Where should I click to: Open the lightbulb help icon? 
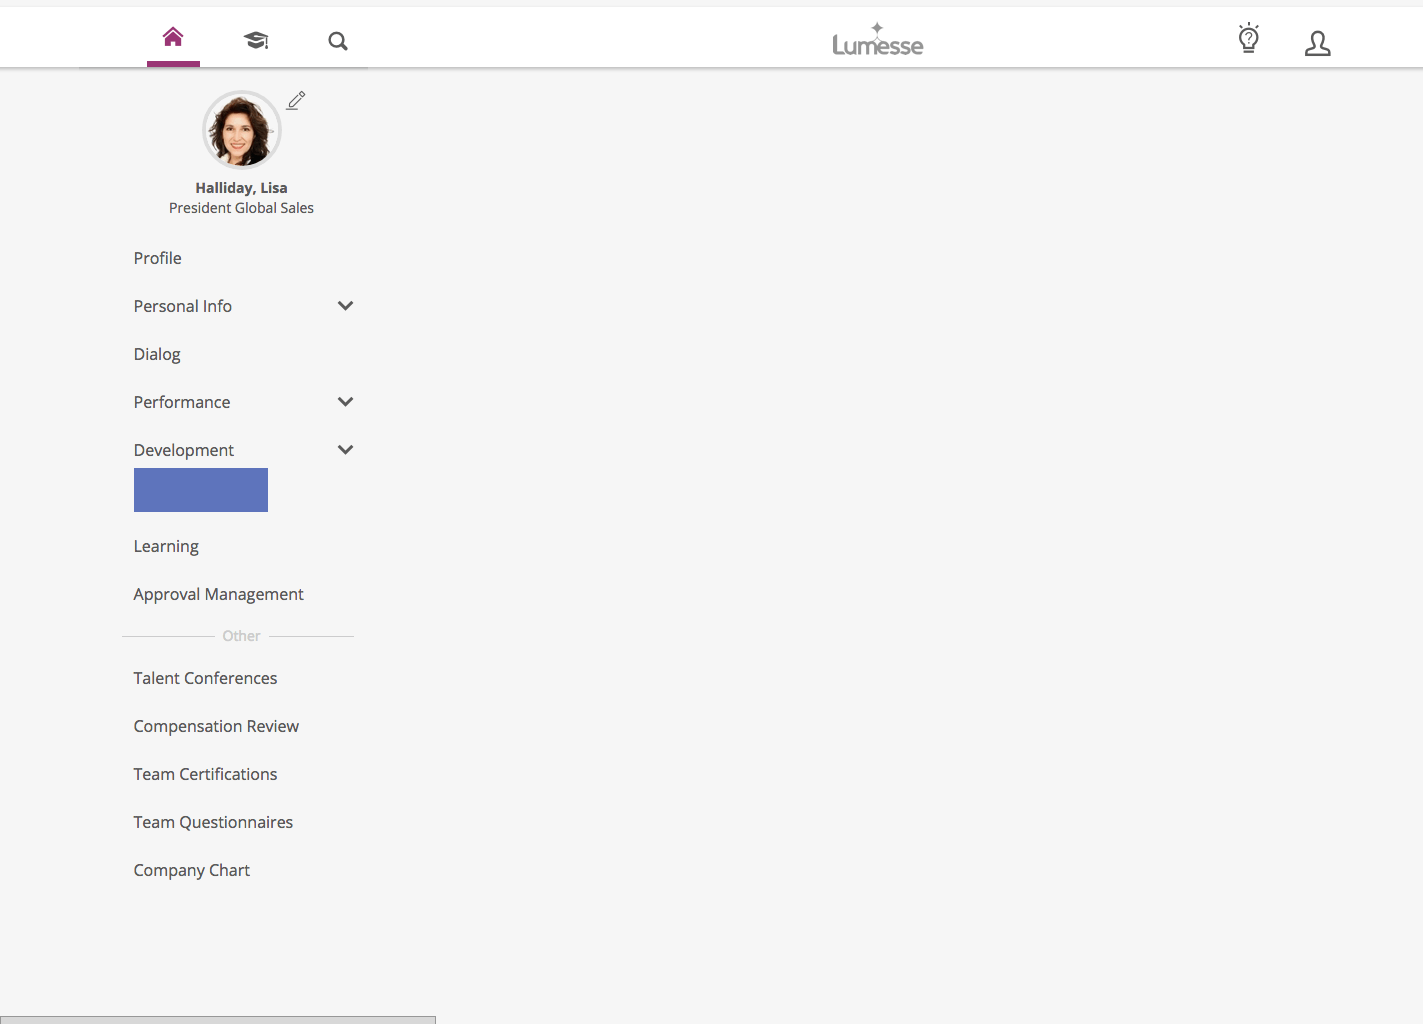[1248, 39]
